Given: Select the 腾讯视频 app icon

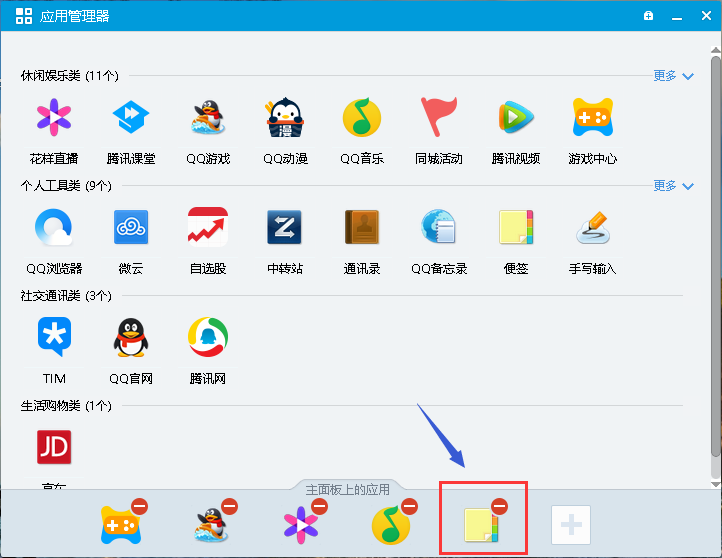Looking at the screenshot, I should 516,119.
